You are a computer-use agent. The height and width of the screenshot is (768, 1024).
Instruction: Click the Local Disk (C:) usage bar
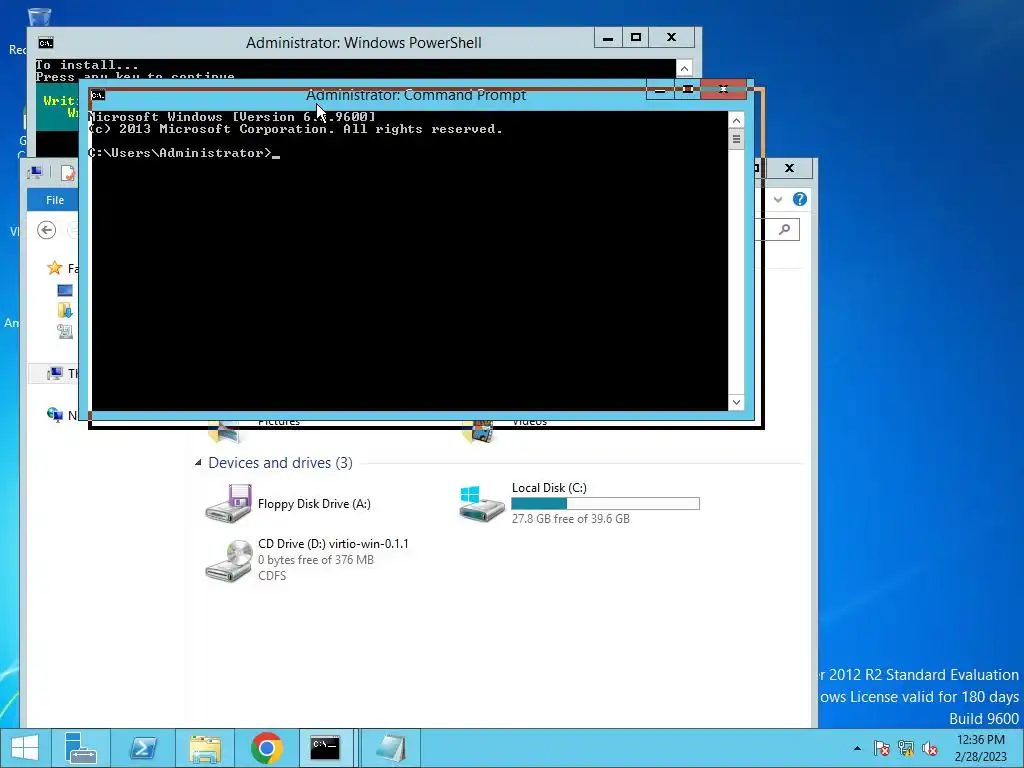tap(605, 504)
